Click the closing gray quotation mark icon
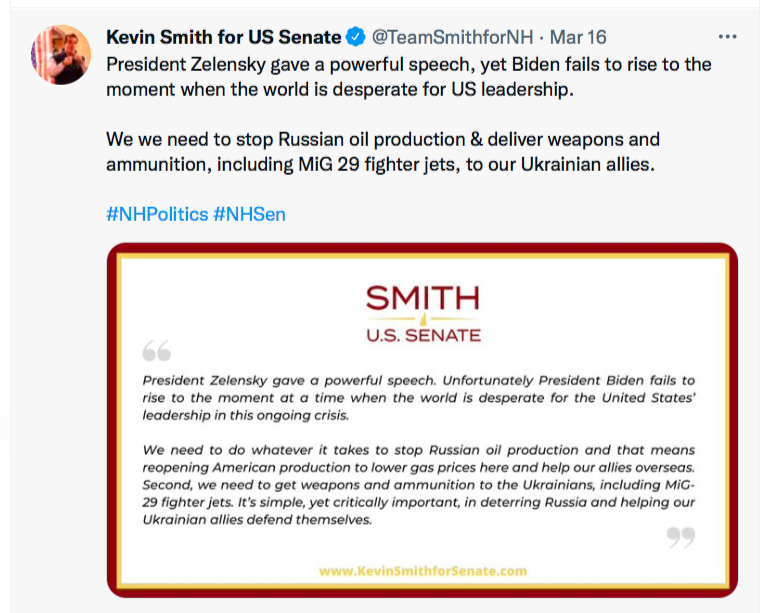This screenshot has width=770, height=613. (680, 538)
